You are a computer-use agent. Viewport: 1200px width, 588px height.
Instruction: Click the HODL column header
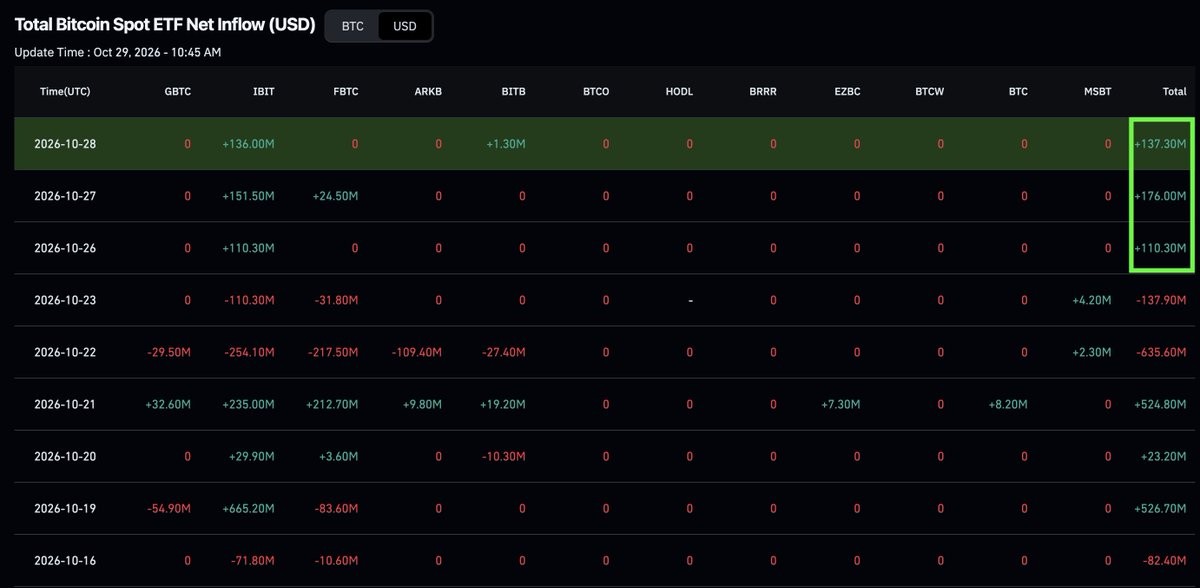679,91
